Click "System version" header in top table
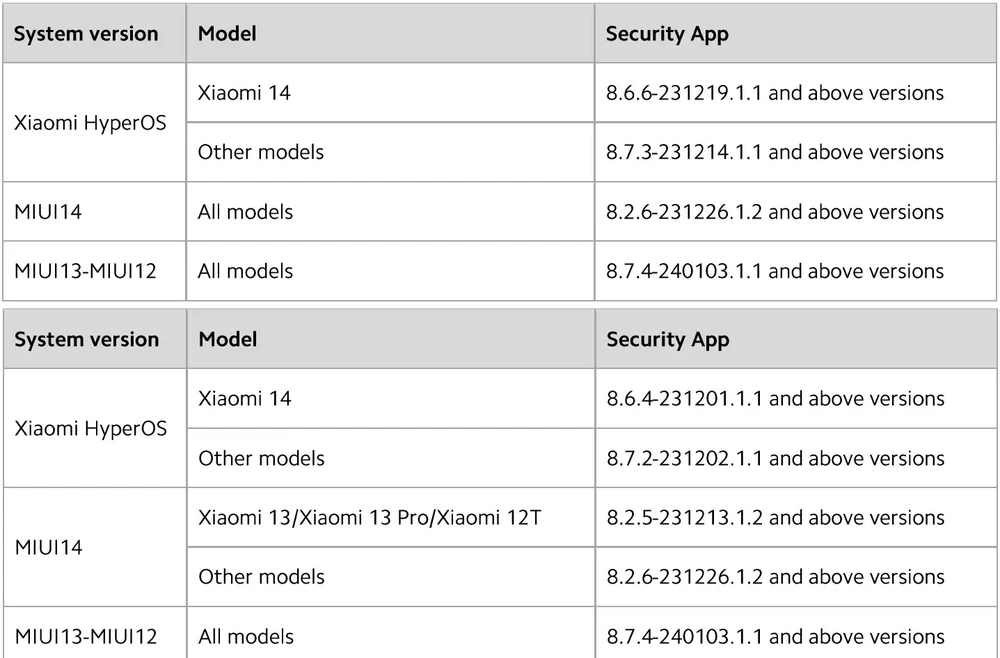The height and width of the screenshot is (658, 1000). pyautogui.click(x=86, y=34)
